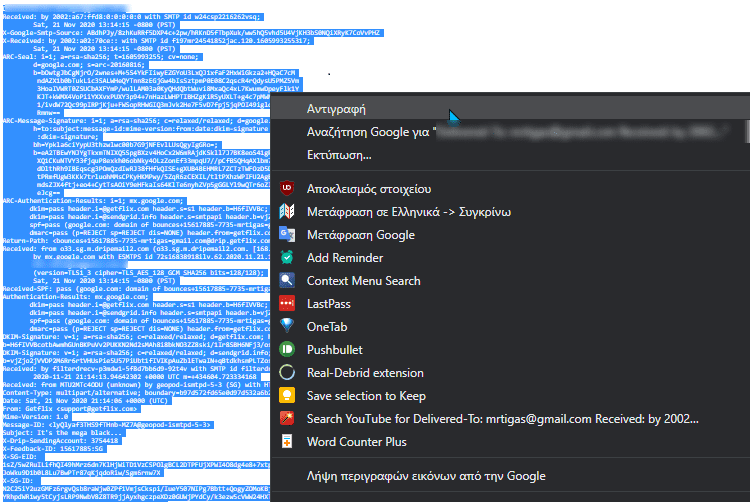Select Αναζήτηση Google για selected text
The image size is (750, 502).
(510, 132)
